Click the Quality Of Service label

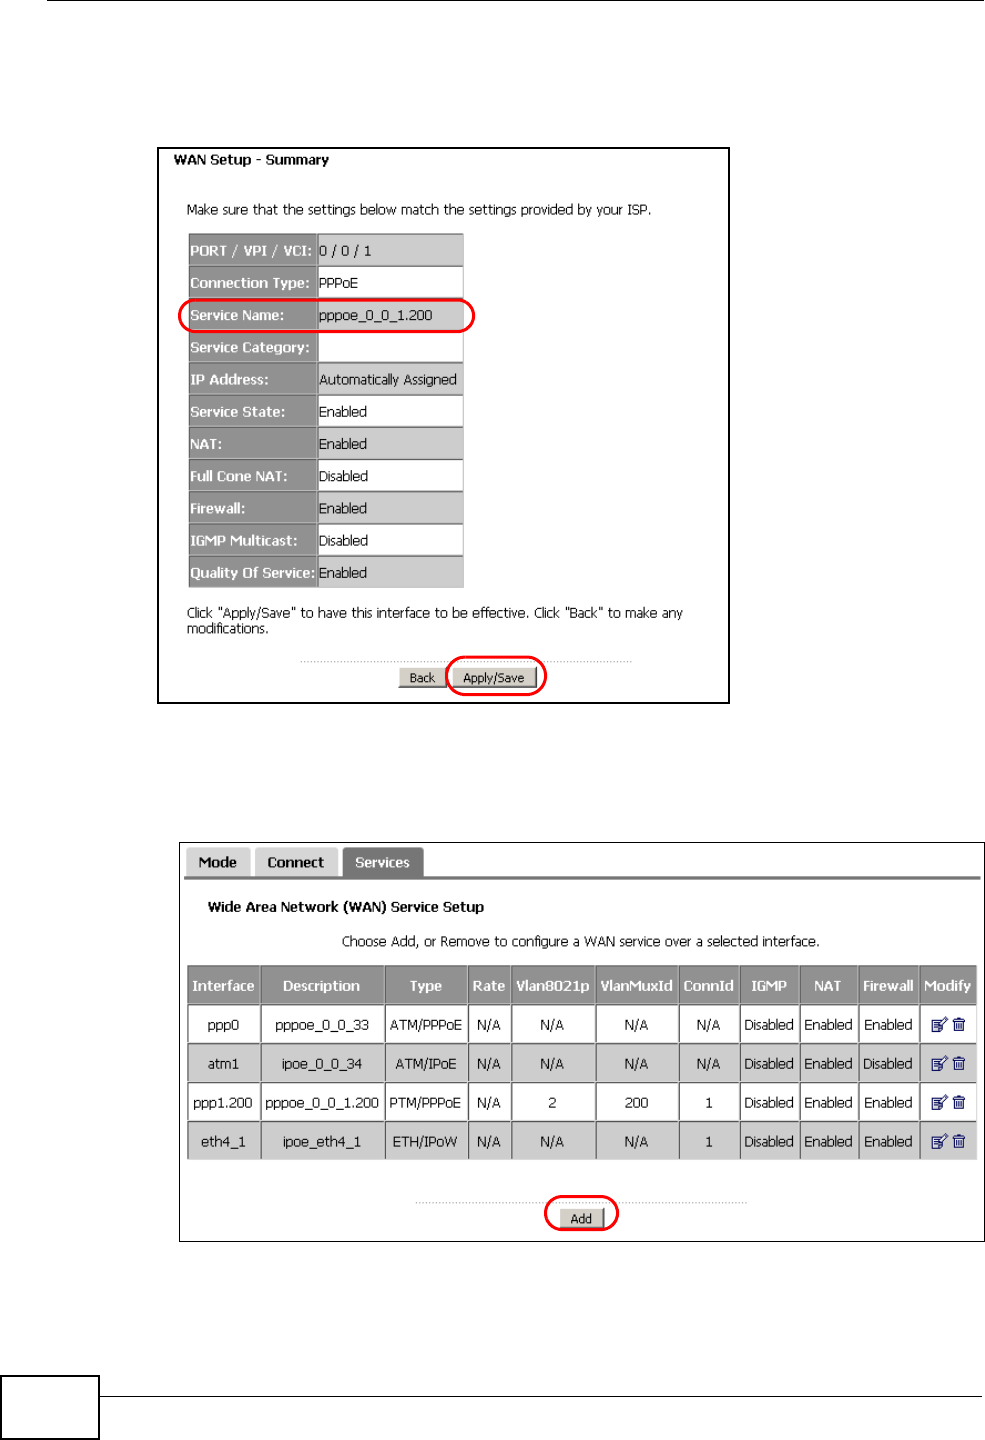coord(252,573)
